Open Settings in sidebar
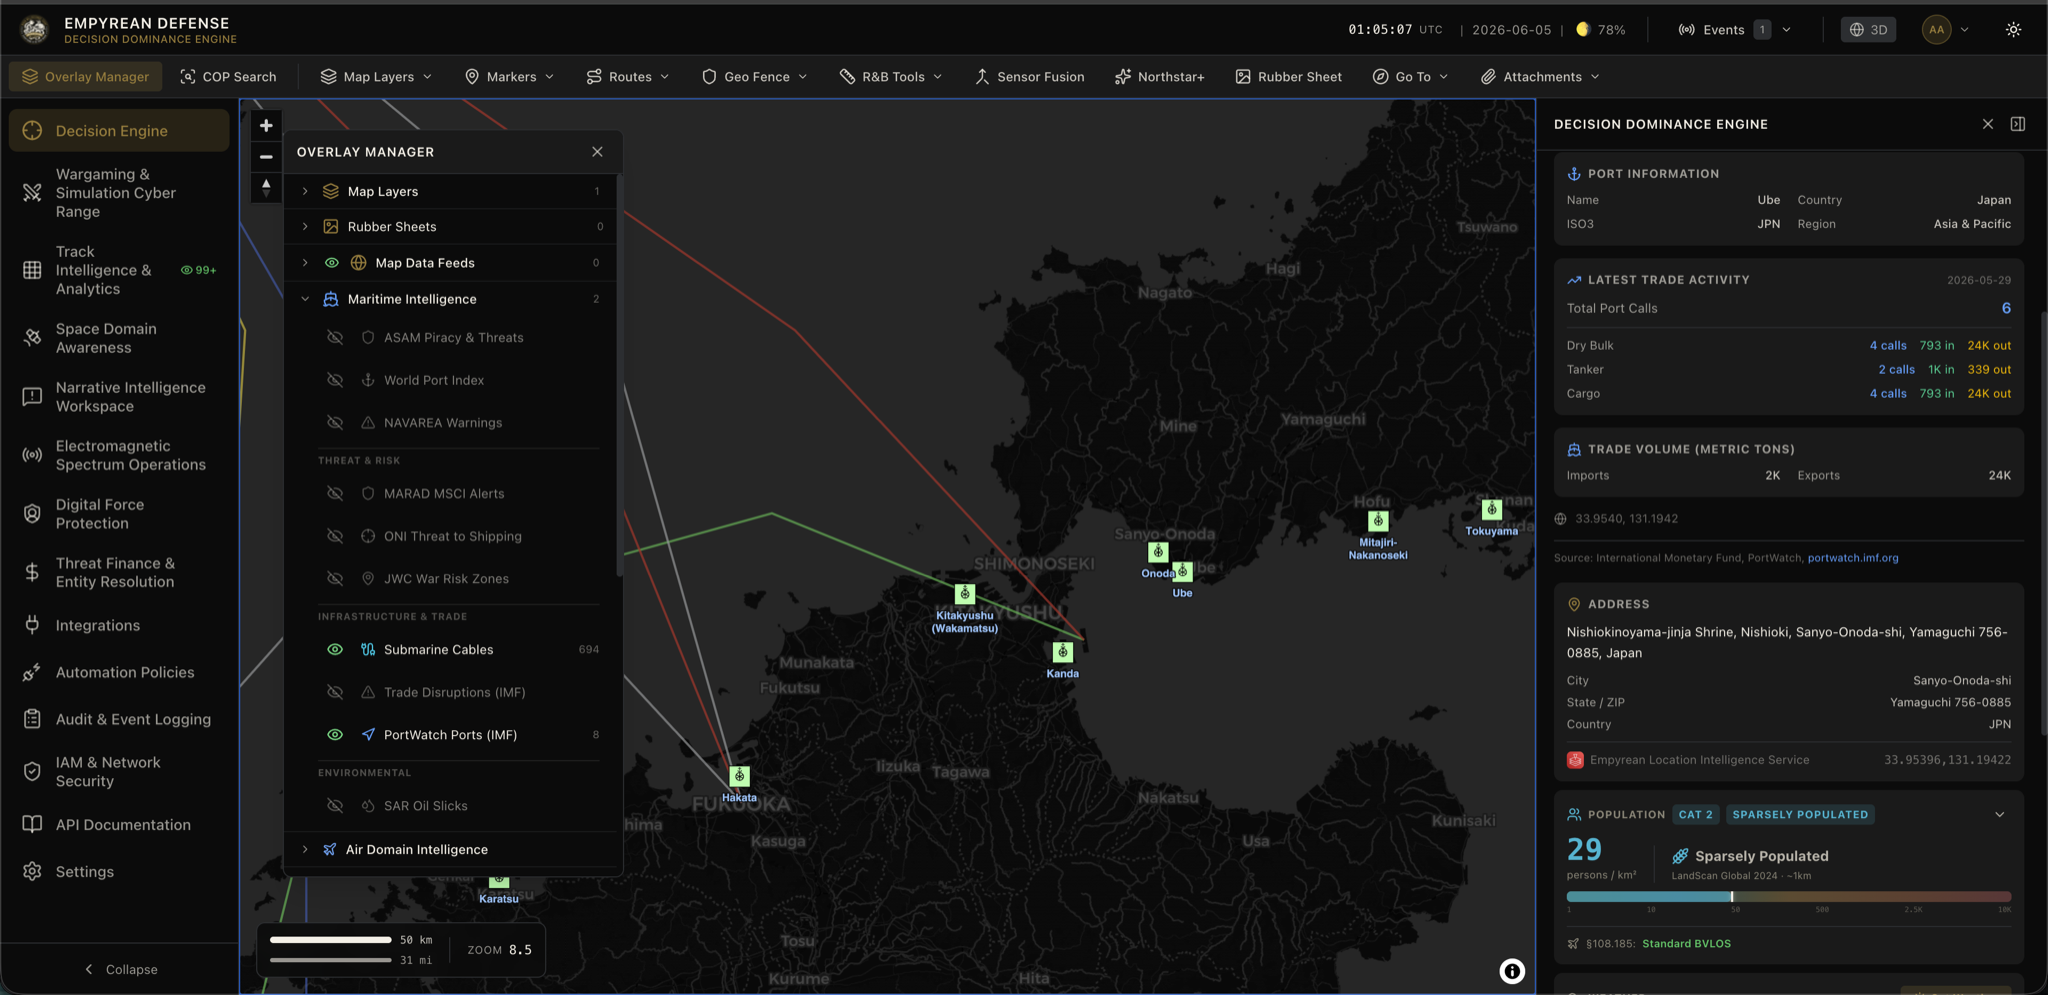This screenshot has height=995, width=2048. point(118,872)
